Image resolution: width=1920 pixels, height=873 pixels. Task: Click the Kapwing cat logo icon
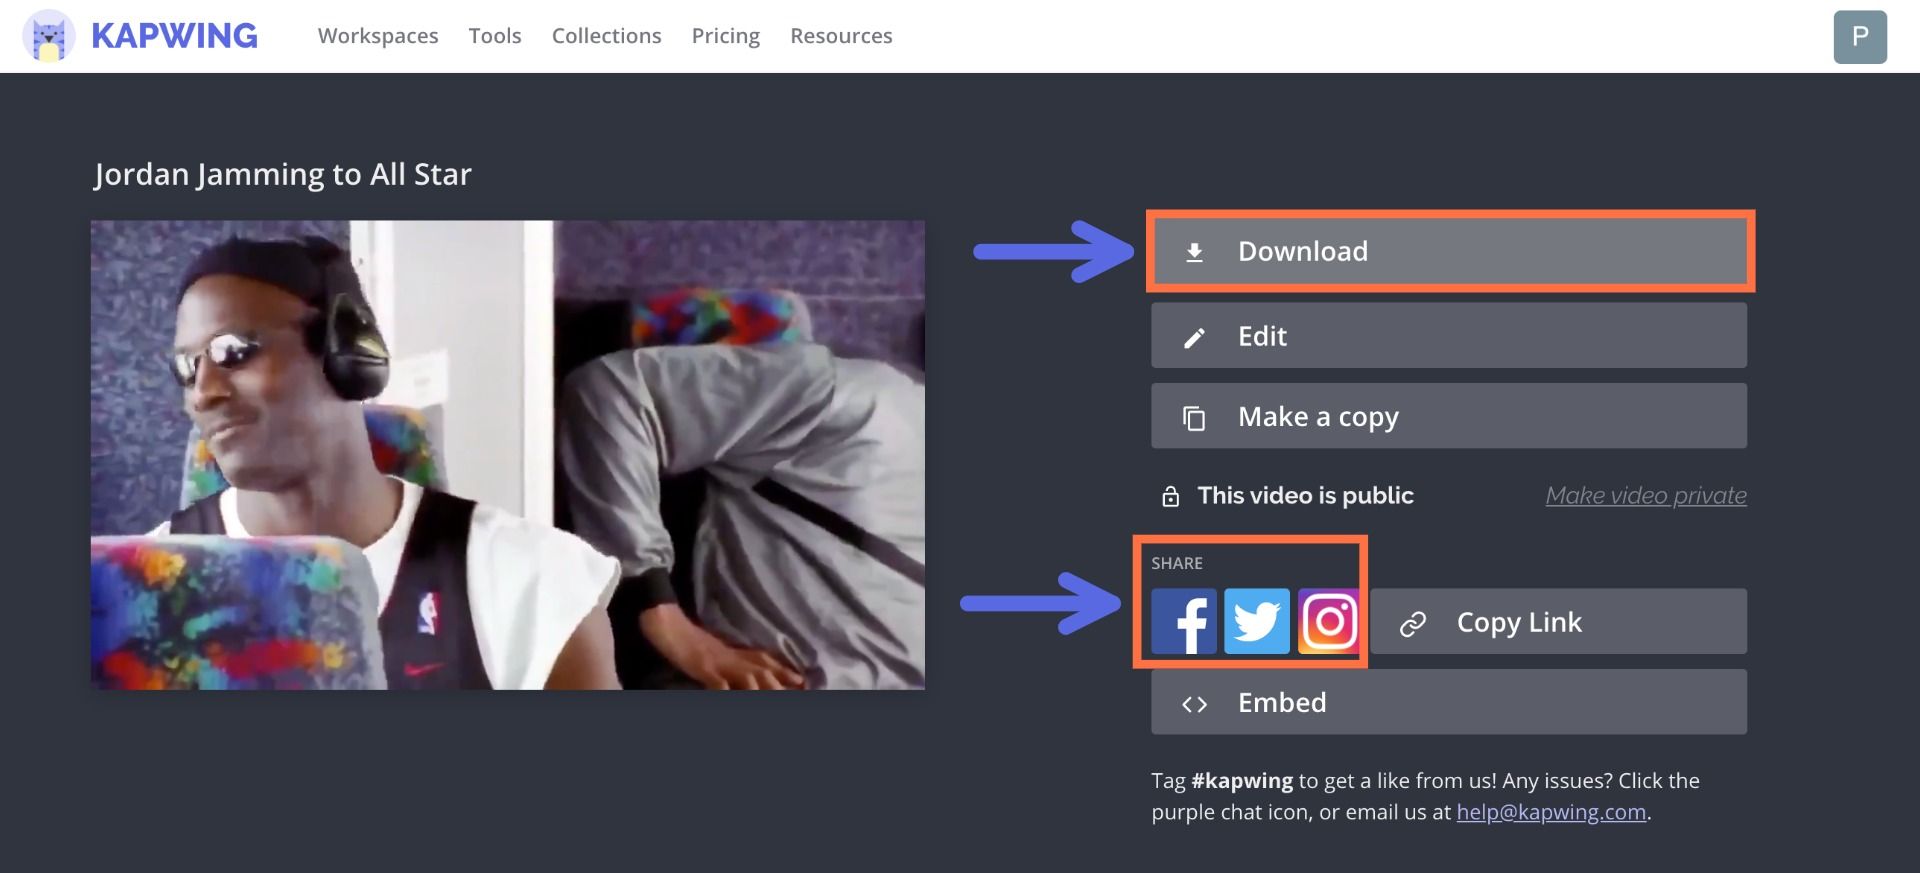pos(48,36)
